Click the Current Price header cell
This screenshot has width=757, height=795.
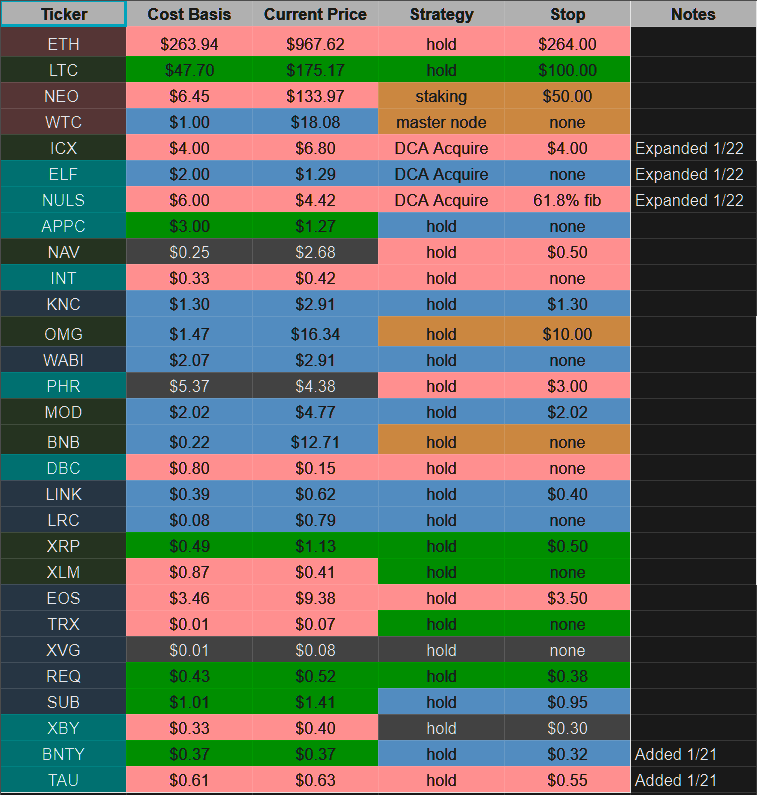click(315, 14)
